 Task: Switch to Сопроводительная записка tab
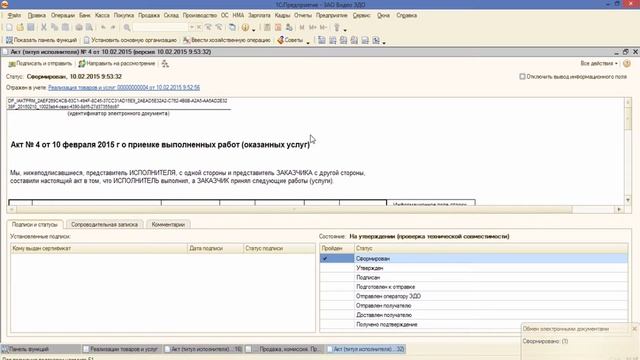coord(104,224)
